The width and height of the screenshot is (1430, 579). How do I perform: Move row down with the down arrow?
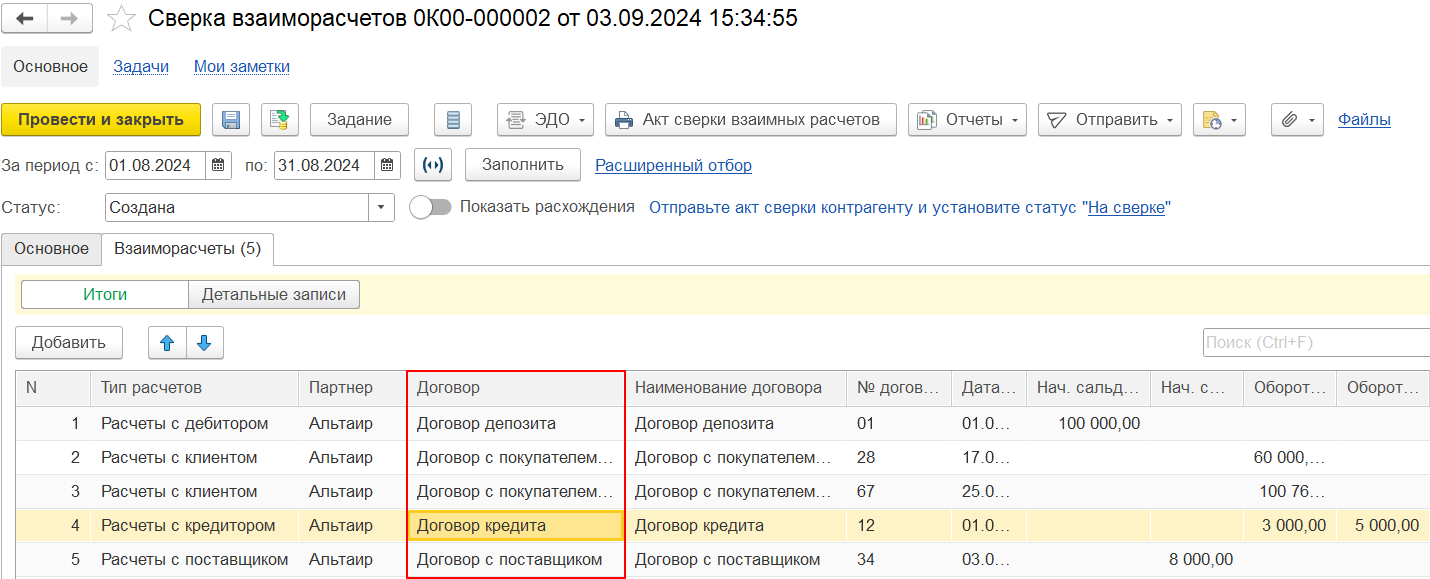point(204,343)
